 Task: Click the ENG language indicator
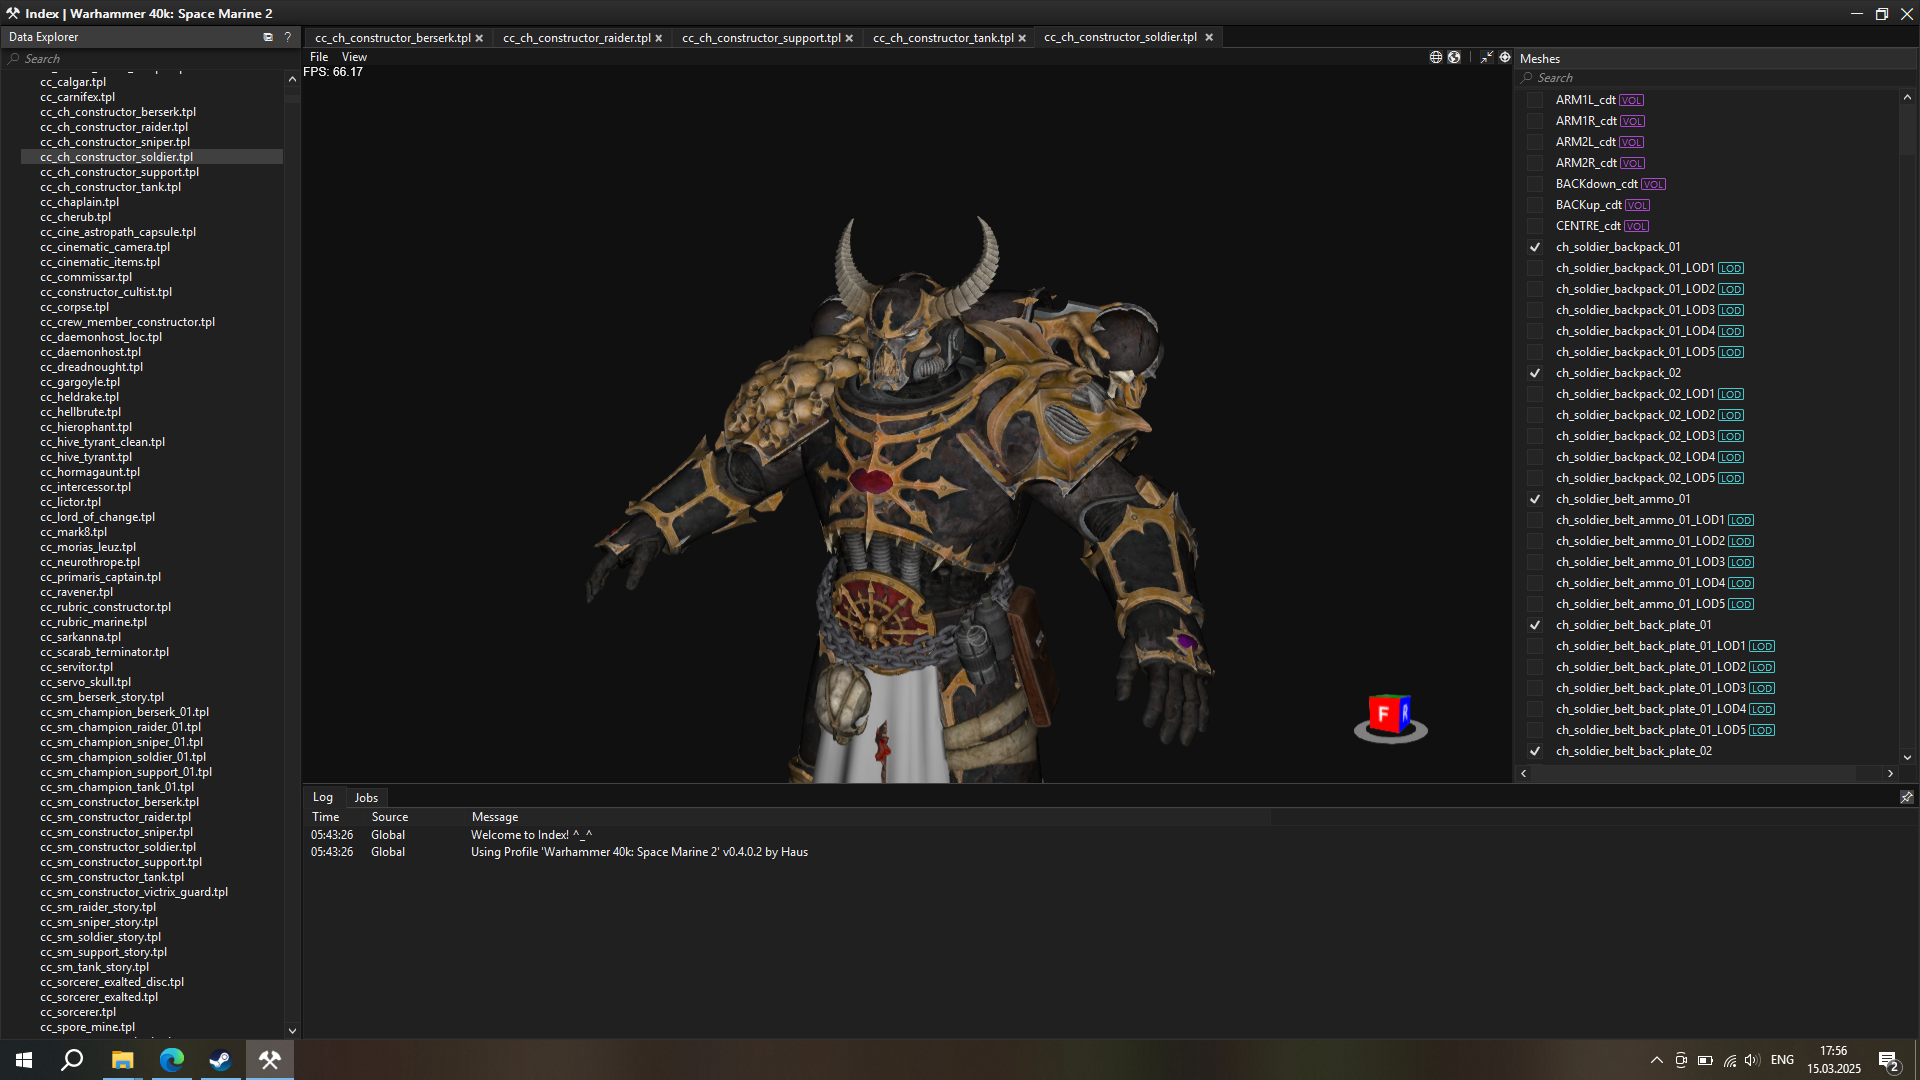click(x=1782, y=1060)
